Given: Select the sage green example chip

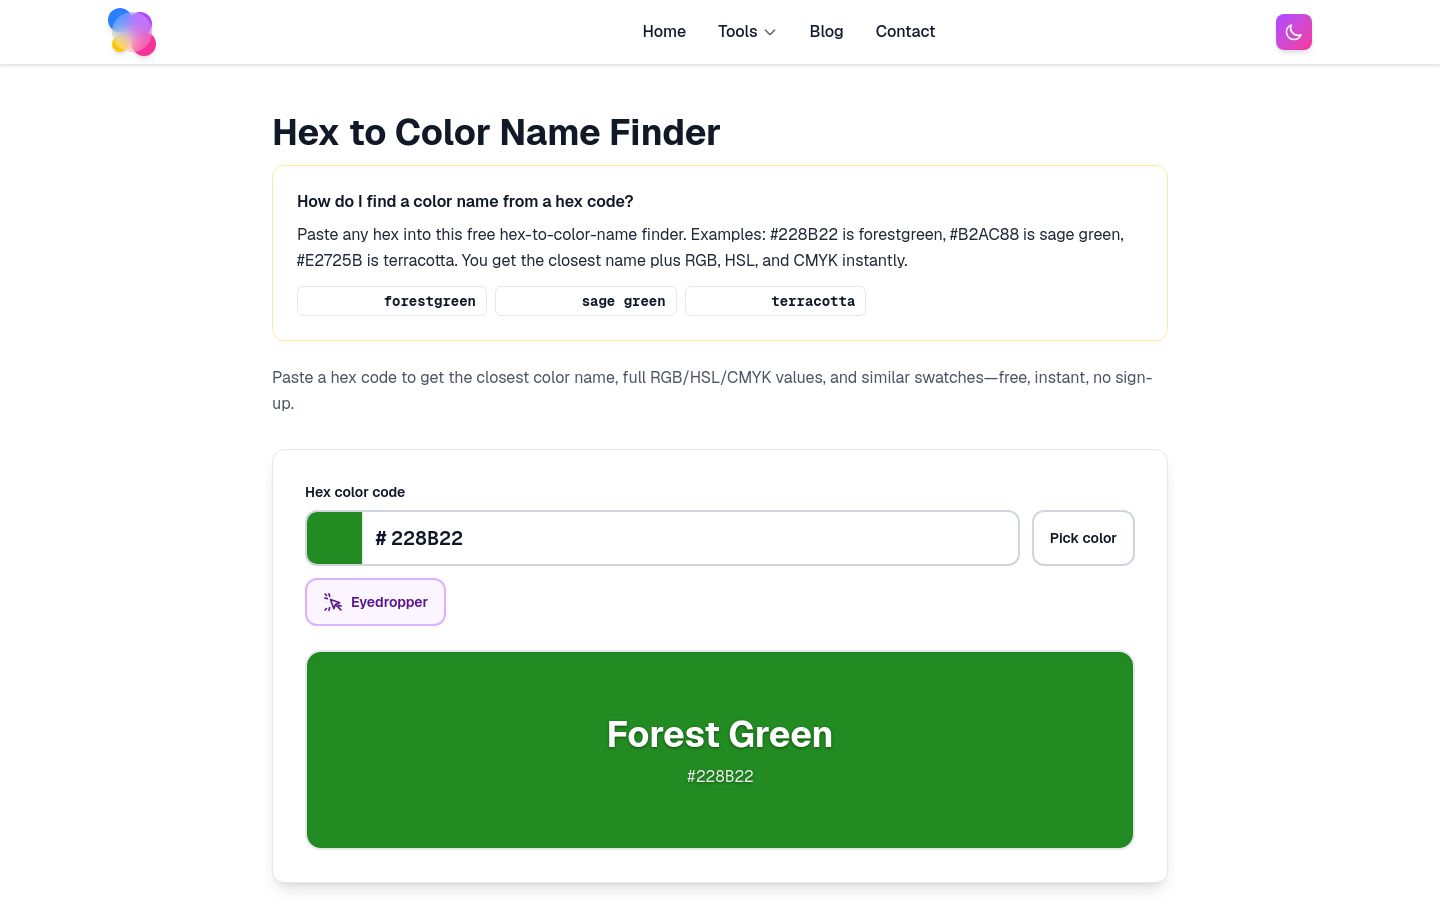Looking at the screenshot, I should 586,301.
